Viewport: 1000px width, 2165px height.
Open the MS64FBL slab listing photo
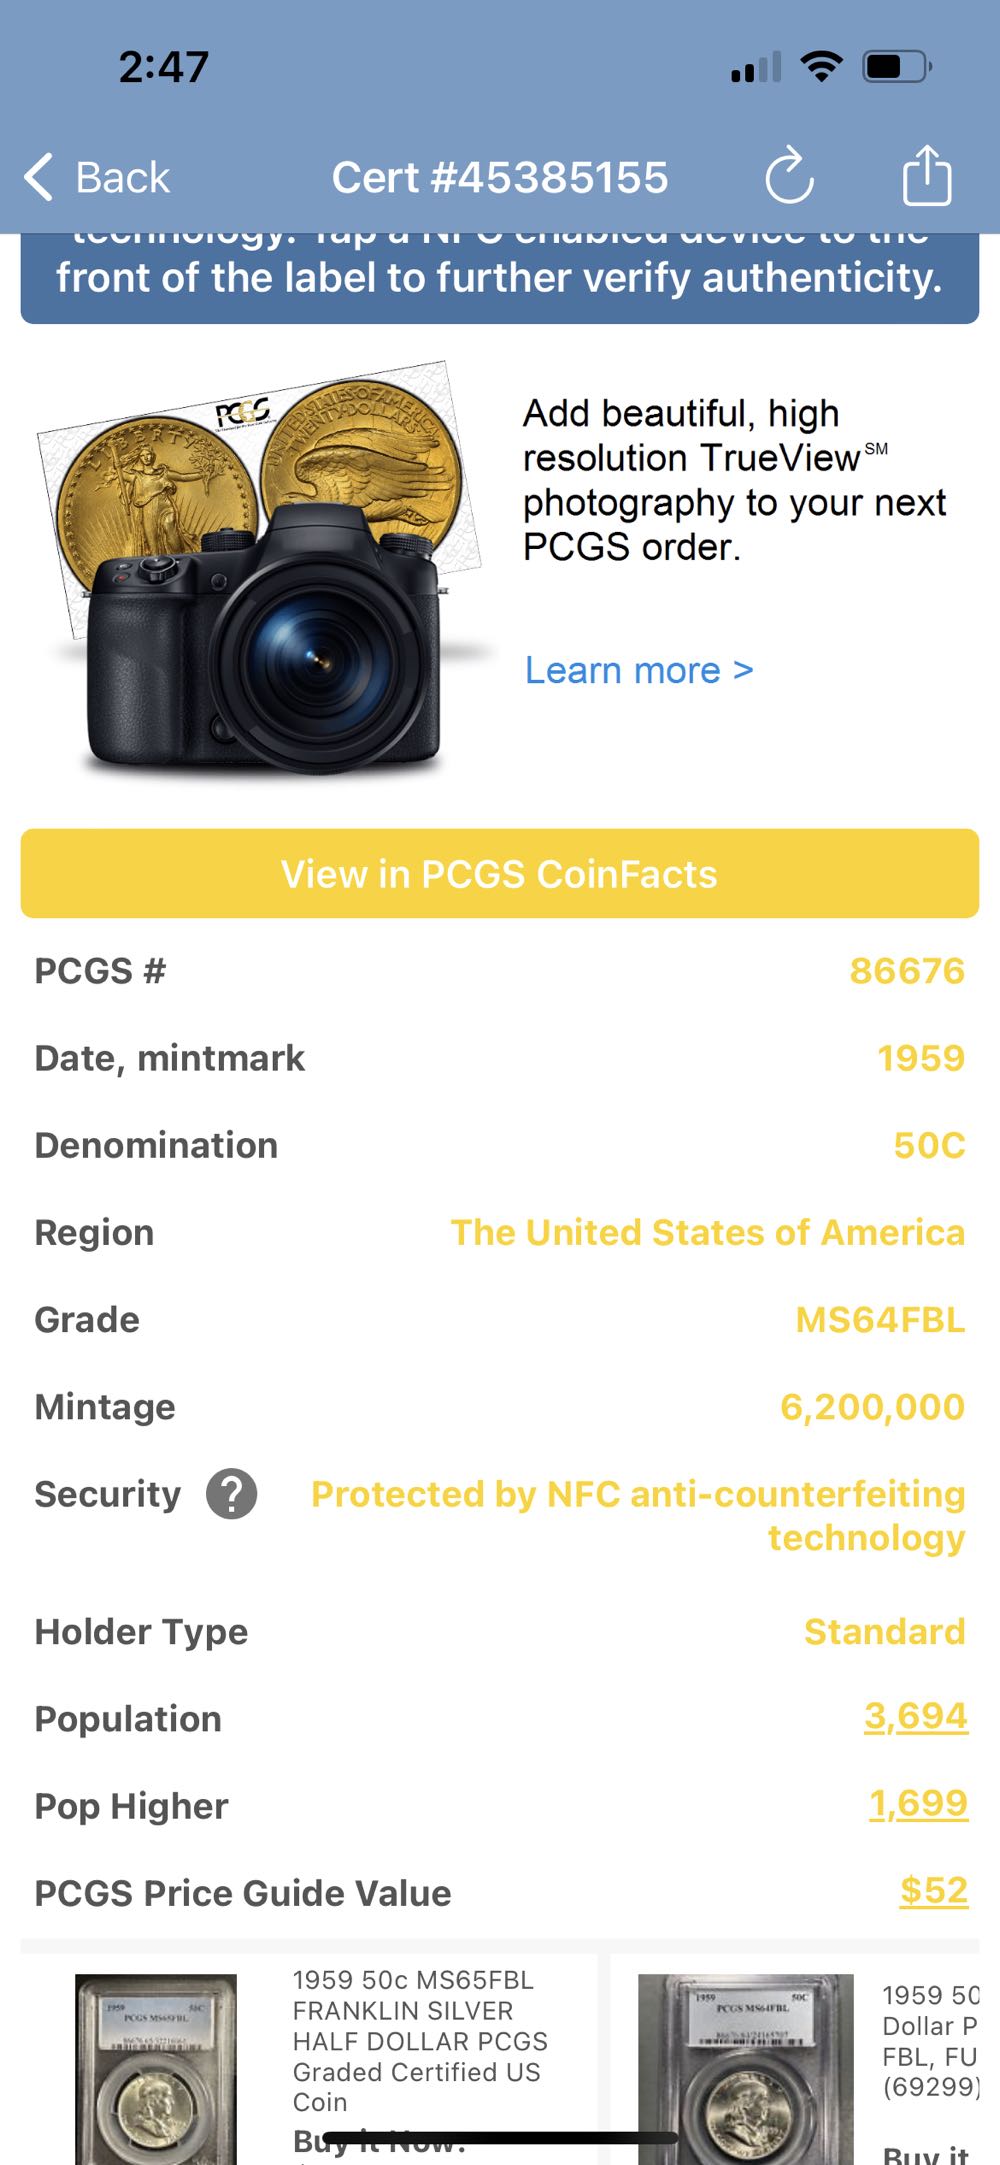point(745,2068)
